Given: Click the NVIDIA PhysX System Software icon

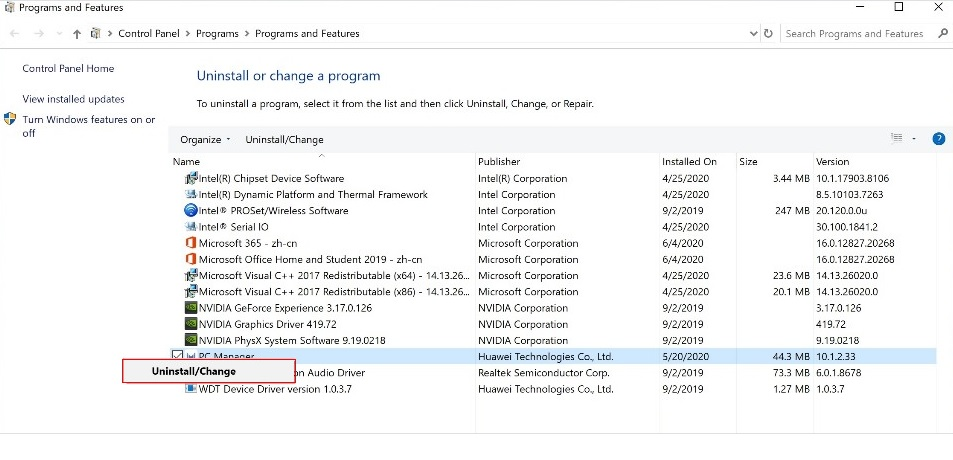Looking at the screenshot, I should (x=191, y=340).
